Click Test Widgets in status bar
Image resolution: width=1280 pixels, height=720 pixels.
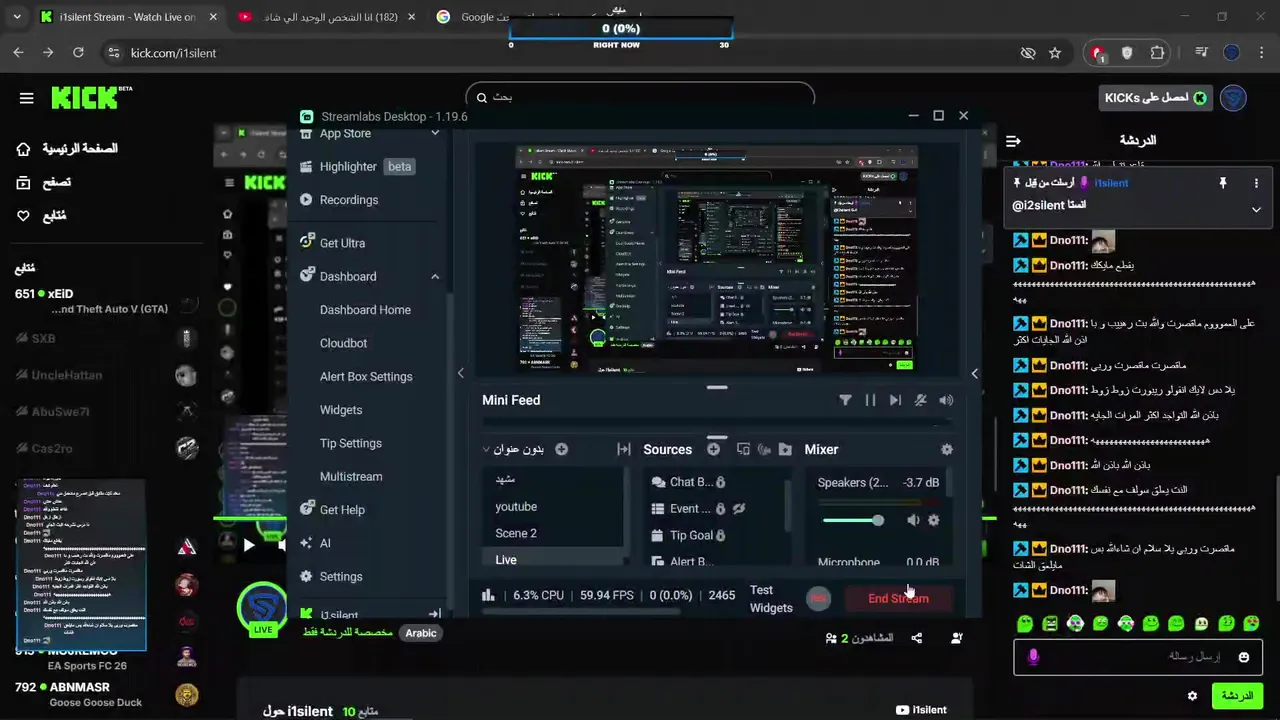(x=770, y=599)
